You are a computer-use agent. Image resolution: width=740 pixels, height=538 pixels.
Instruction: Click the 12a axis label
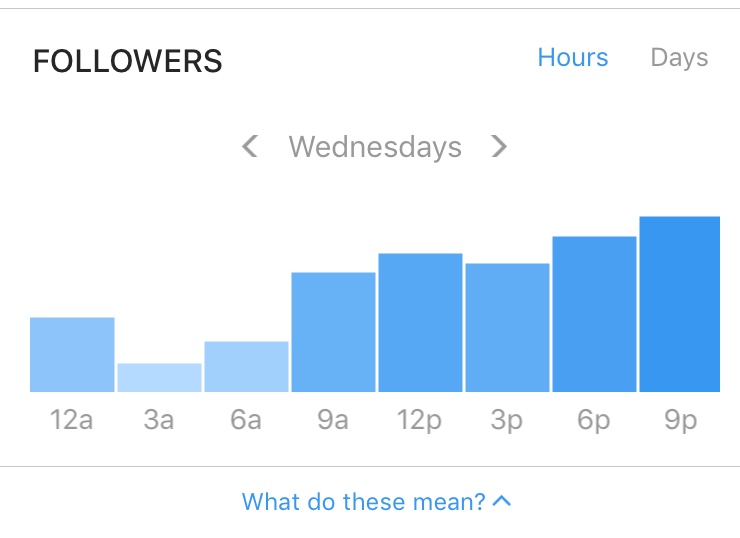[x=72, y=420]
